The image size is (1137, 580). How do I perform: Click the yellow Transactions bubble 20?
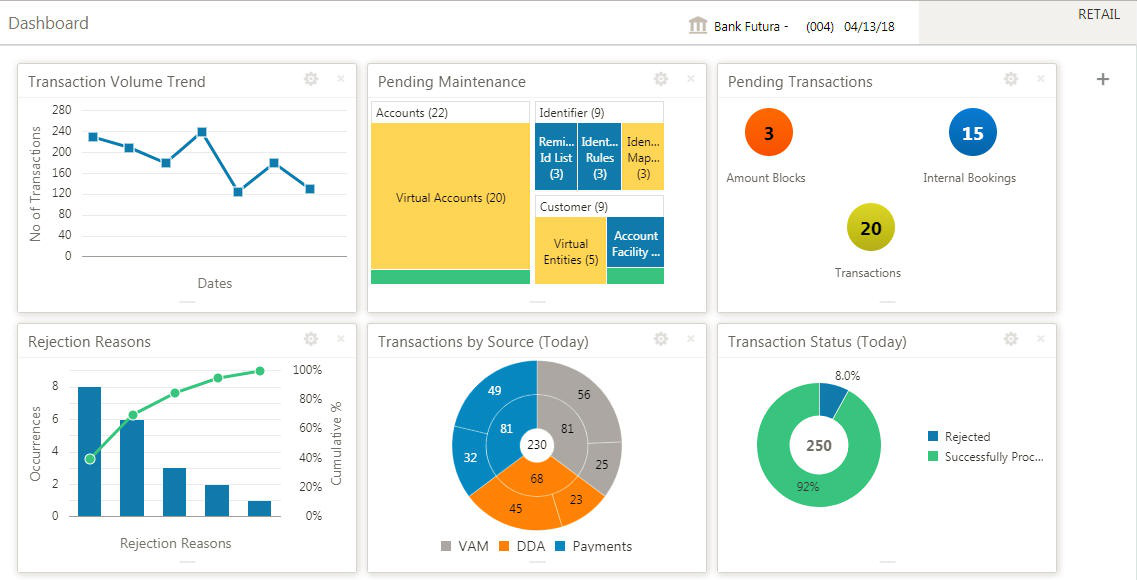click(870, 228)
